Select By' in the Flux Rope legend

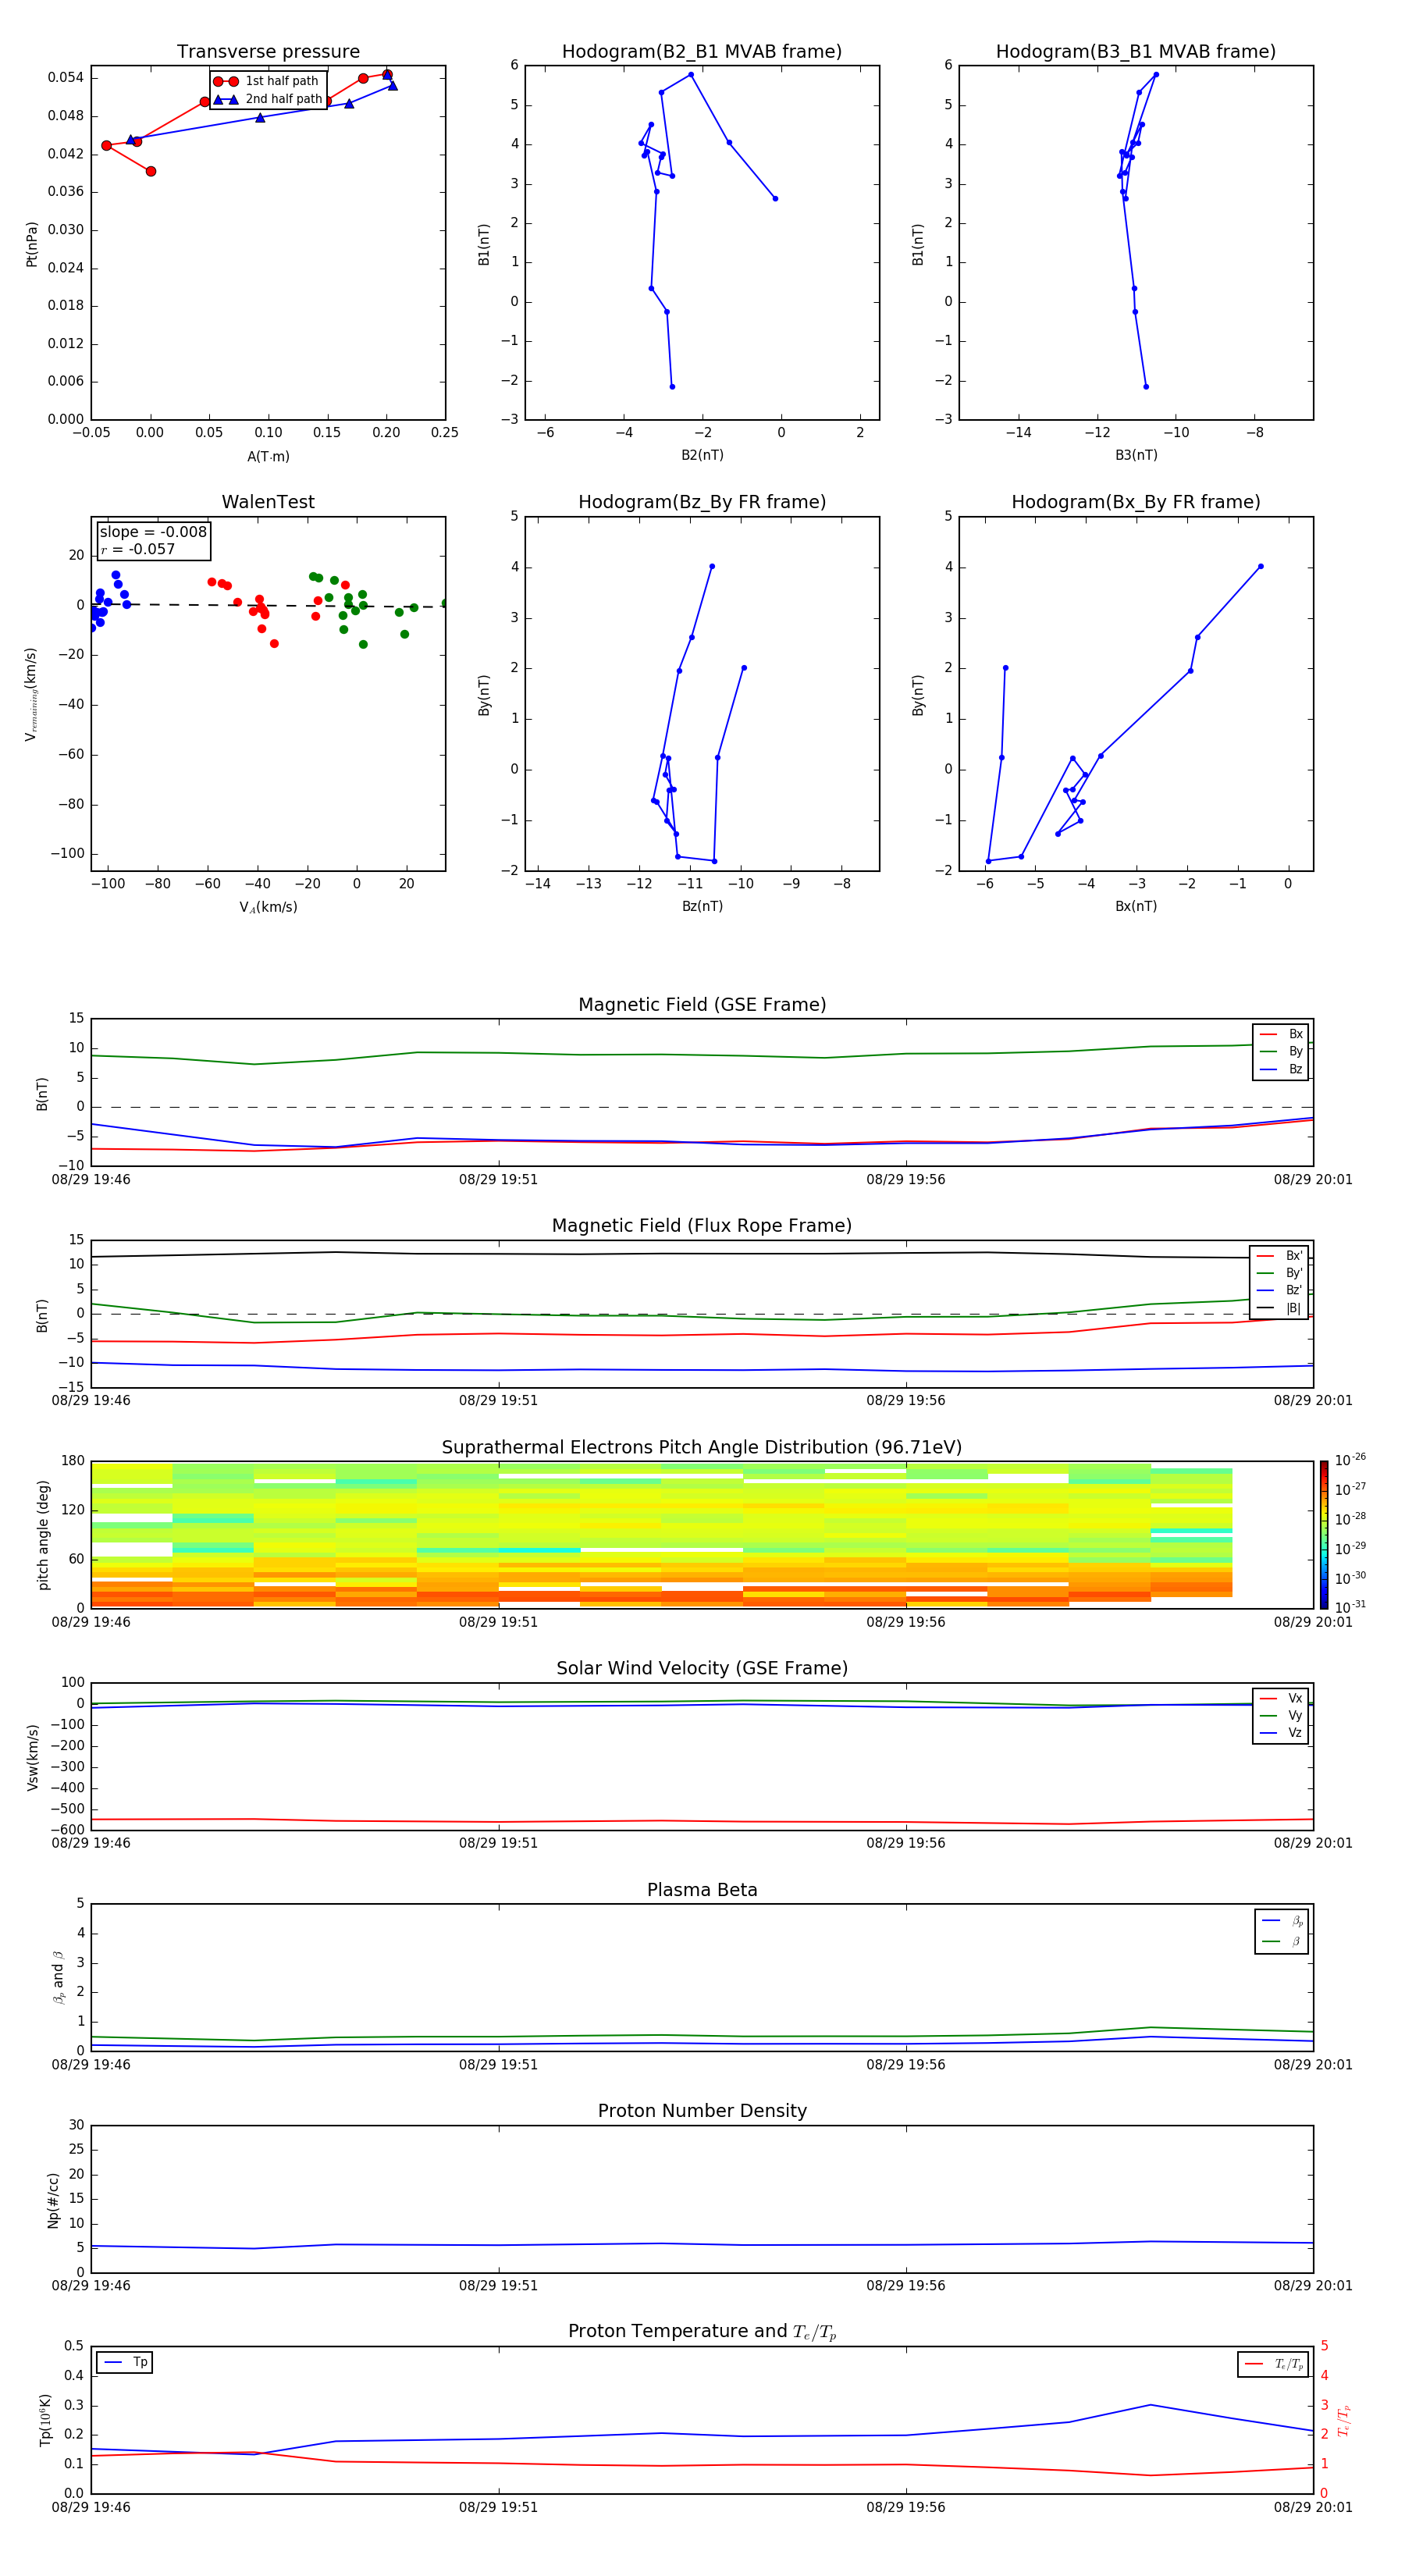pyautogui.click(x=1279, y=1273)
